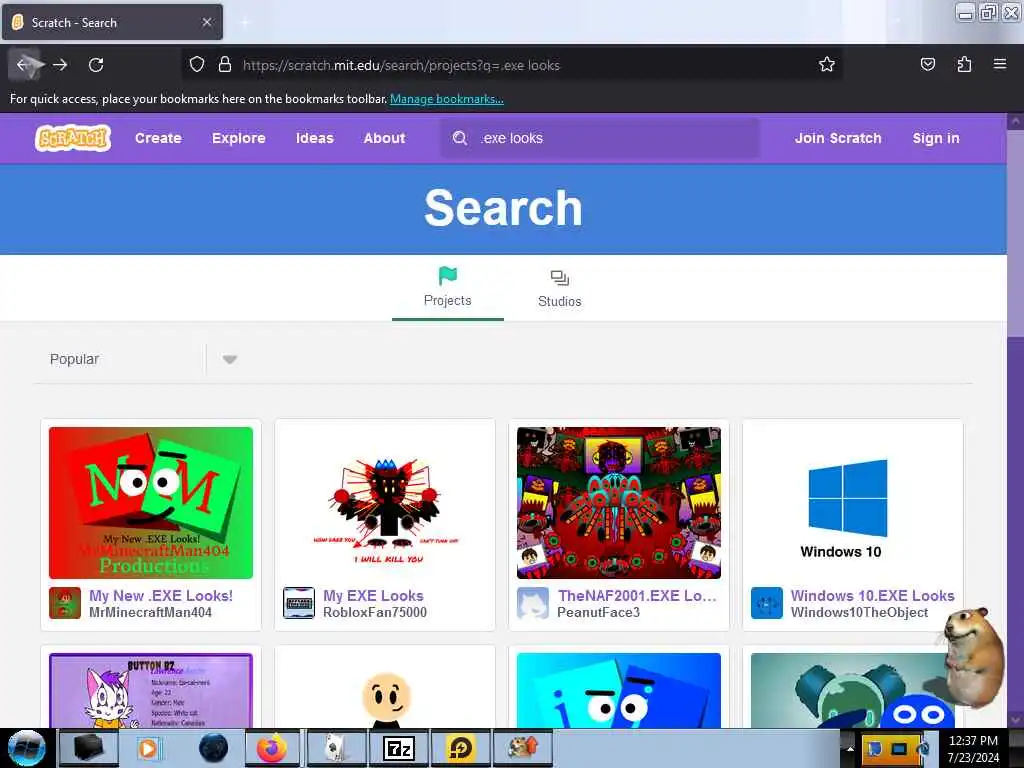Click the blue square characters thumbnail
This screenshot has height=768, width=1024.
(619, 690)
